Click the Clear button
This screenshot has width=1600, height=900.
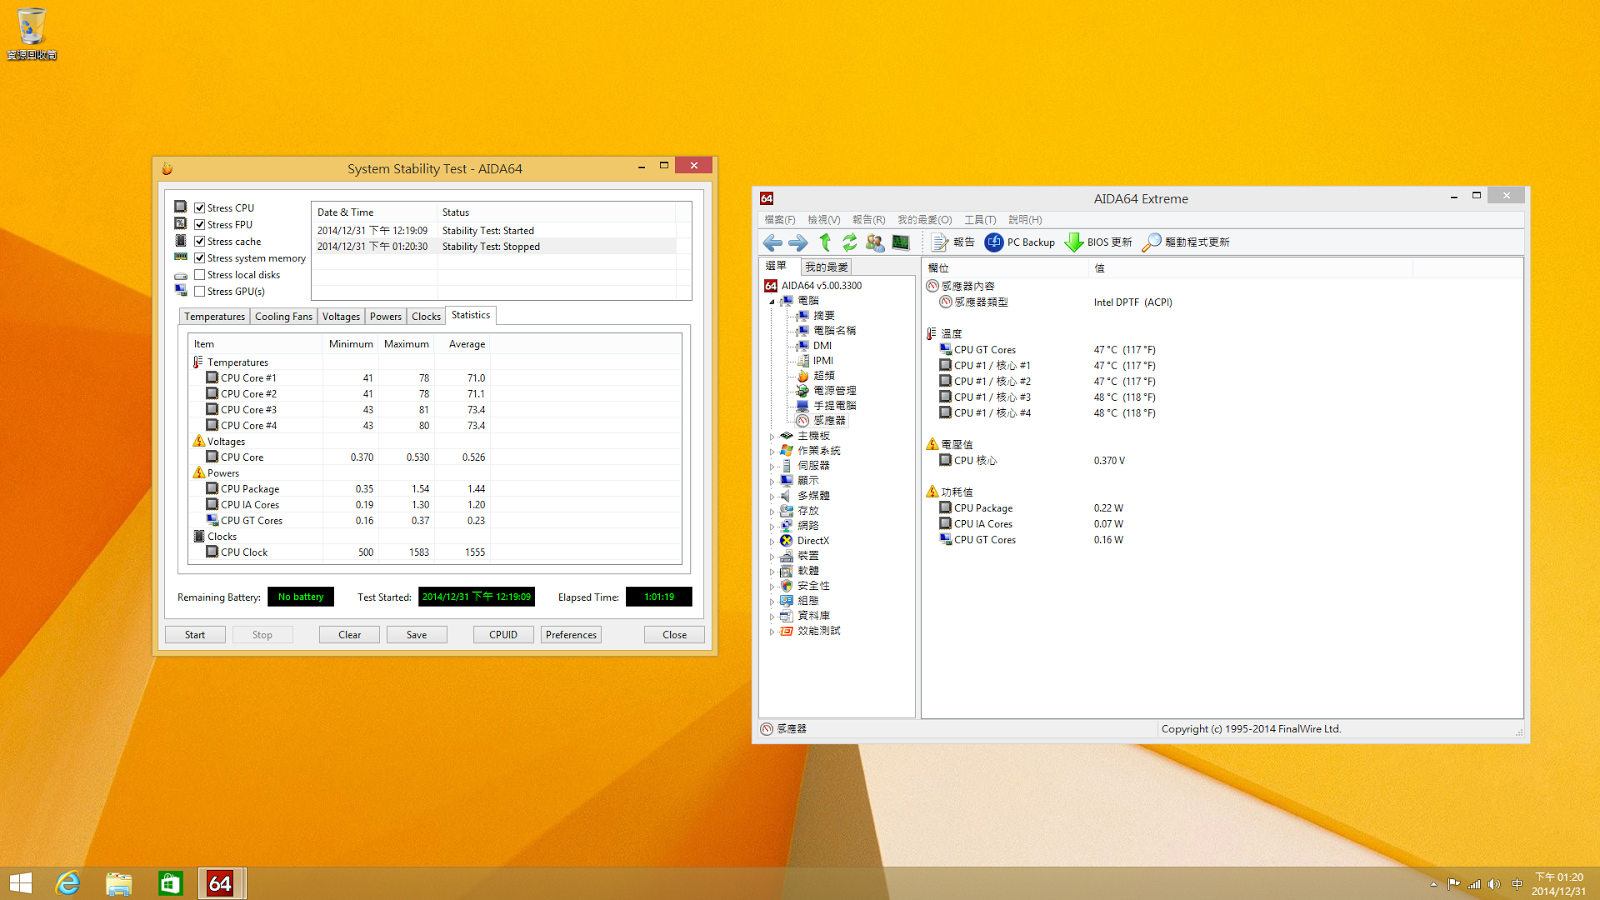pos(350,635)
